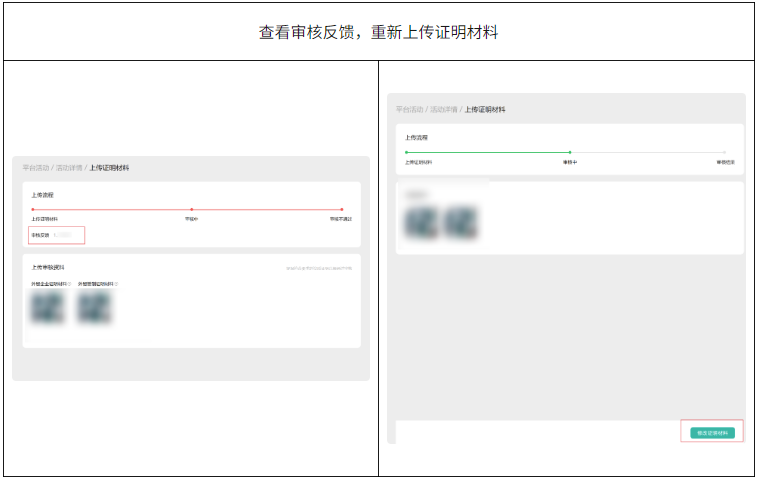
Task: Click the 修改证明材料 button
Action: click(x=712, y=433)
